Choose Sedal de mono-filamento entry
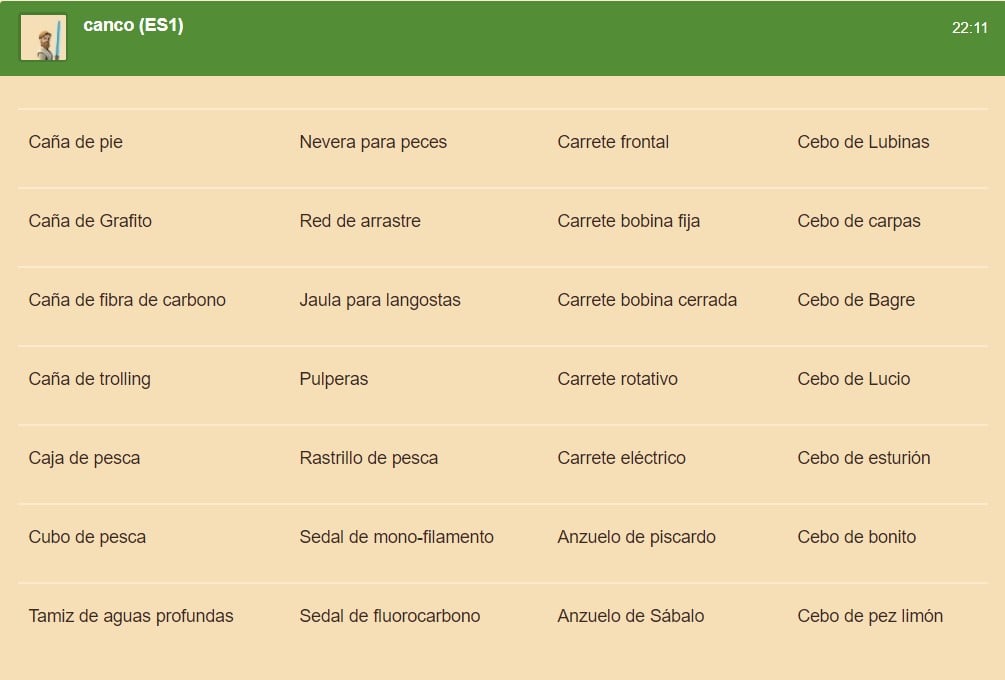Viewport: 1005px width, 680px height. pyautogui.click(x=396, y=536)
